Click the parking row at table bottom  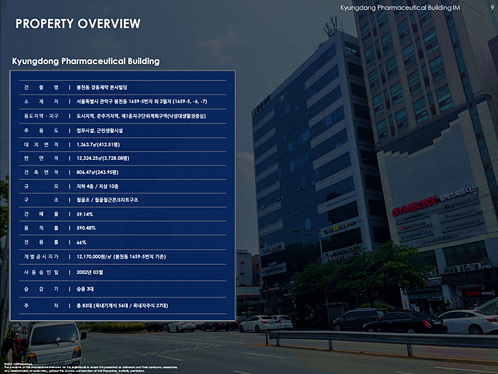tap(123, 306)
